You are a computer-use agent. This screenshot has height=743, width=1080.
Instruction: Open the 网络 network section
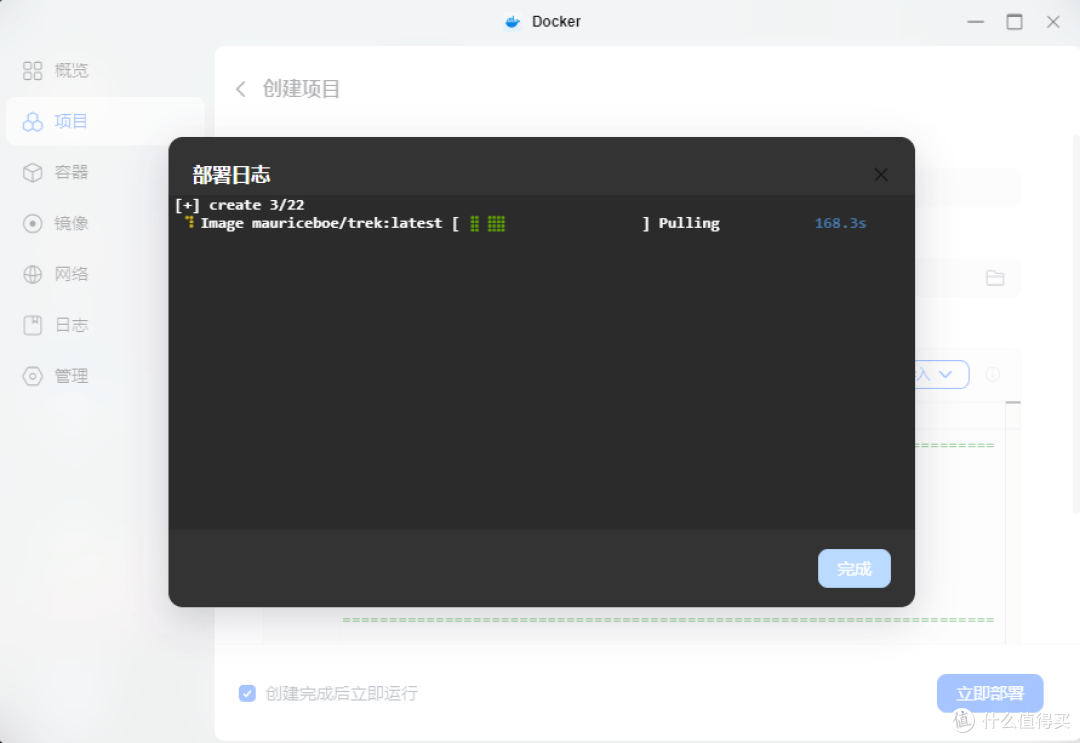[105, 274]
